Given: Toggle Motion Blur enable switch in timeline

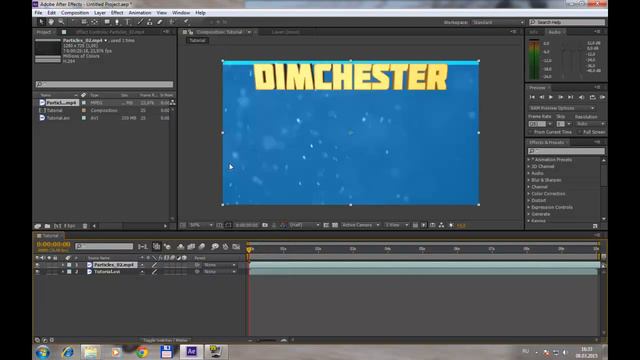Looking at the screenshot, I should (x=202, y=247).
